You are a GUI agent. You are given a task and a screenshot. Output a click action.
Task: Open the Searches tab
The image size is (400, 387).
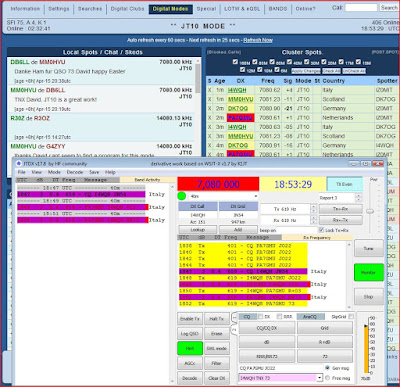(90, 9)
